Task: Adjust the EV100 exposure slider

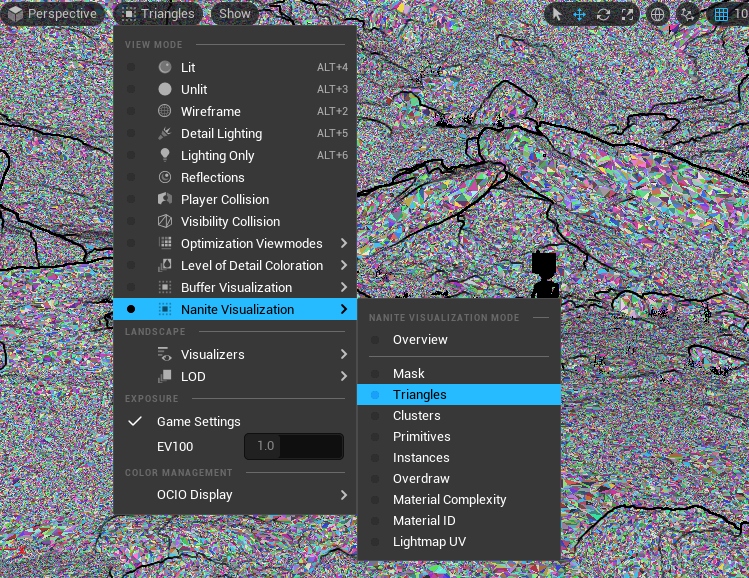Action: point(294,446)
